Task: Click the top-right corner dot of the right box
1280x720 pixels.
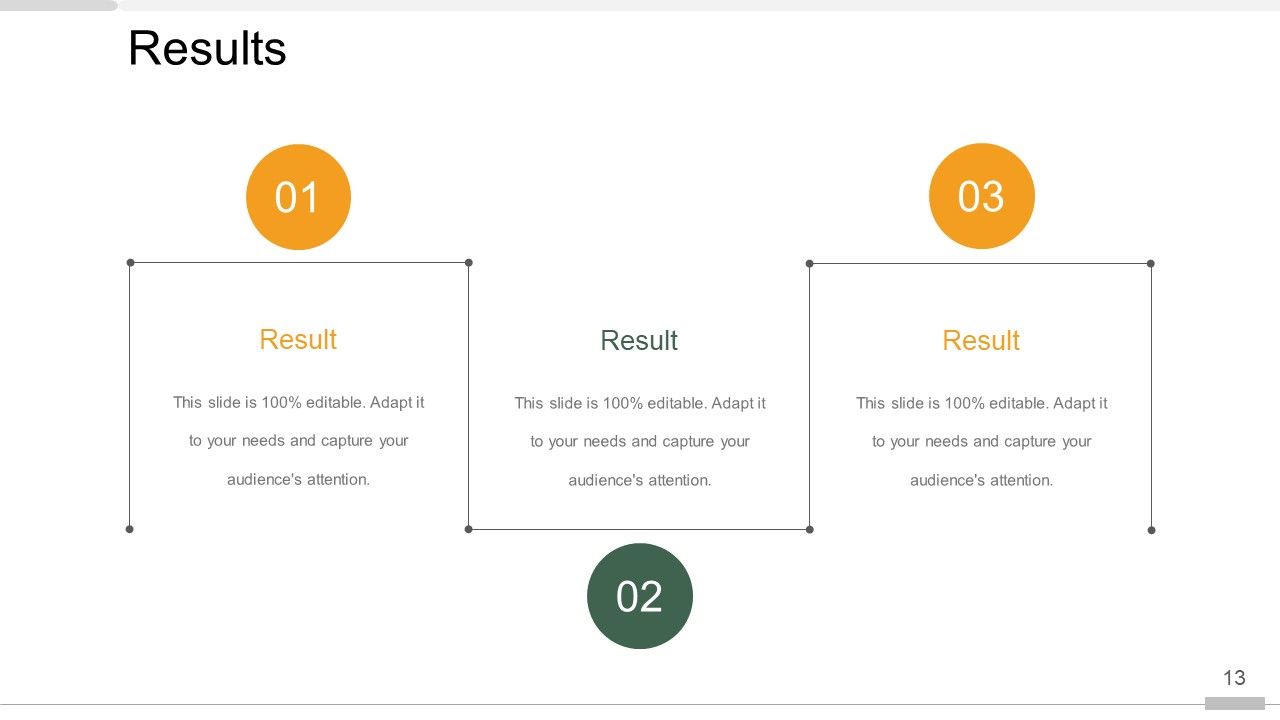Action: point(1151,264)
